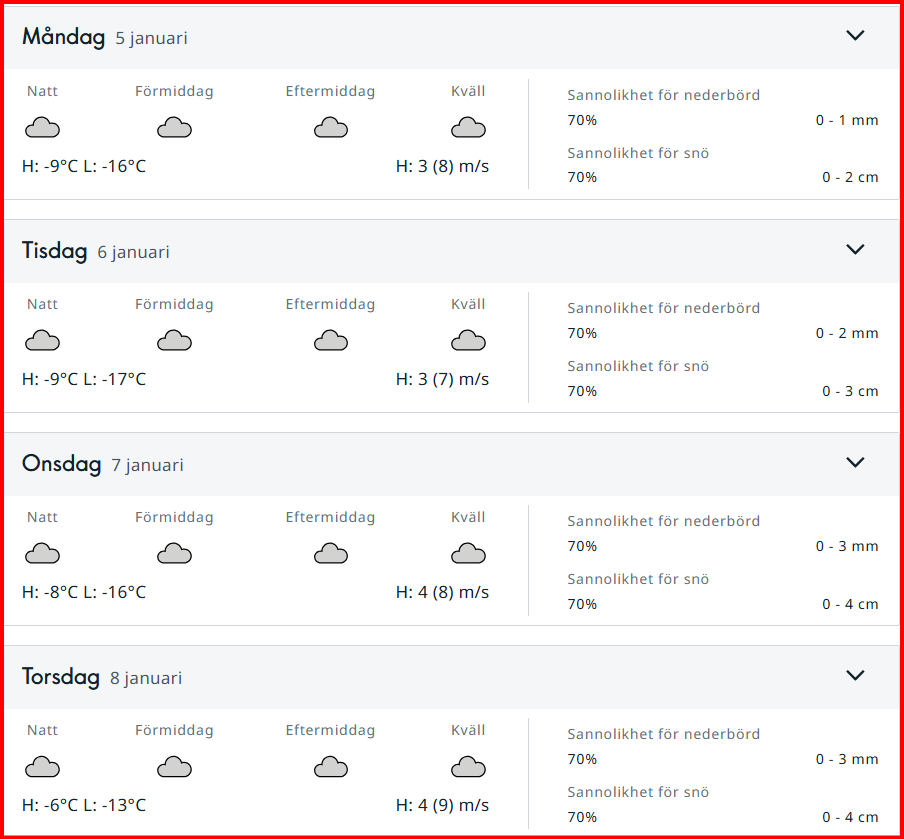Click the Förmiddag label under Tisdag

tap(174, 304)
